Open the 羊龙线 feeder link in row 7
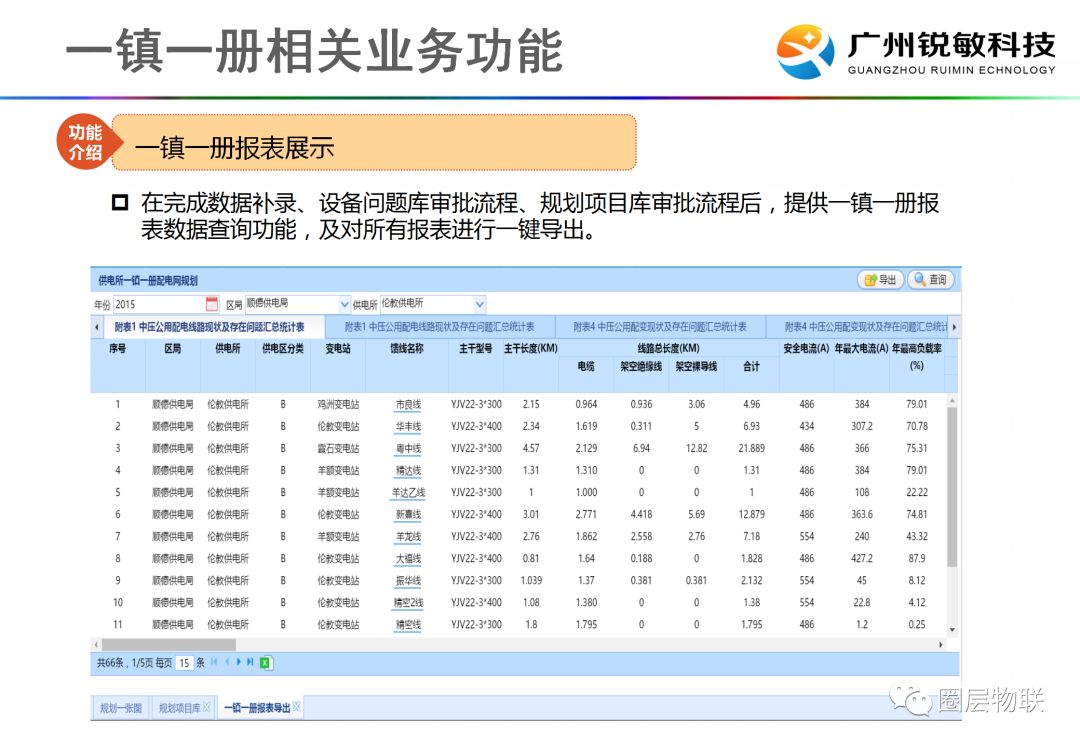The image size is (1080, 748). (x=408, y=537)
